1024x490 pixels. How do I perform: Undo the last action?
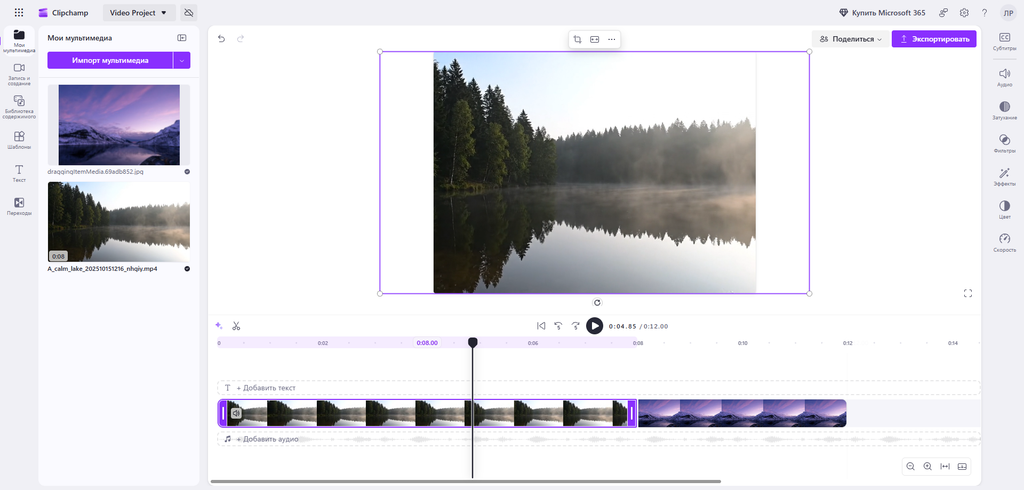(x=221, y=39)
